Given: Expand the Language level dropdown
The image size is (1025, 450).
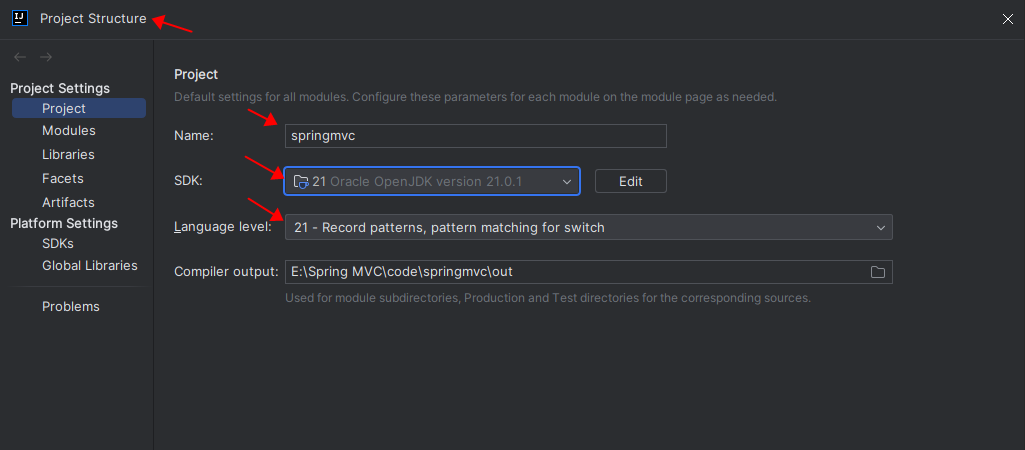Looking at the screenshot, I should pyautogui.click(x=880, y=228).
